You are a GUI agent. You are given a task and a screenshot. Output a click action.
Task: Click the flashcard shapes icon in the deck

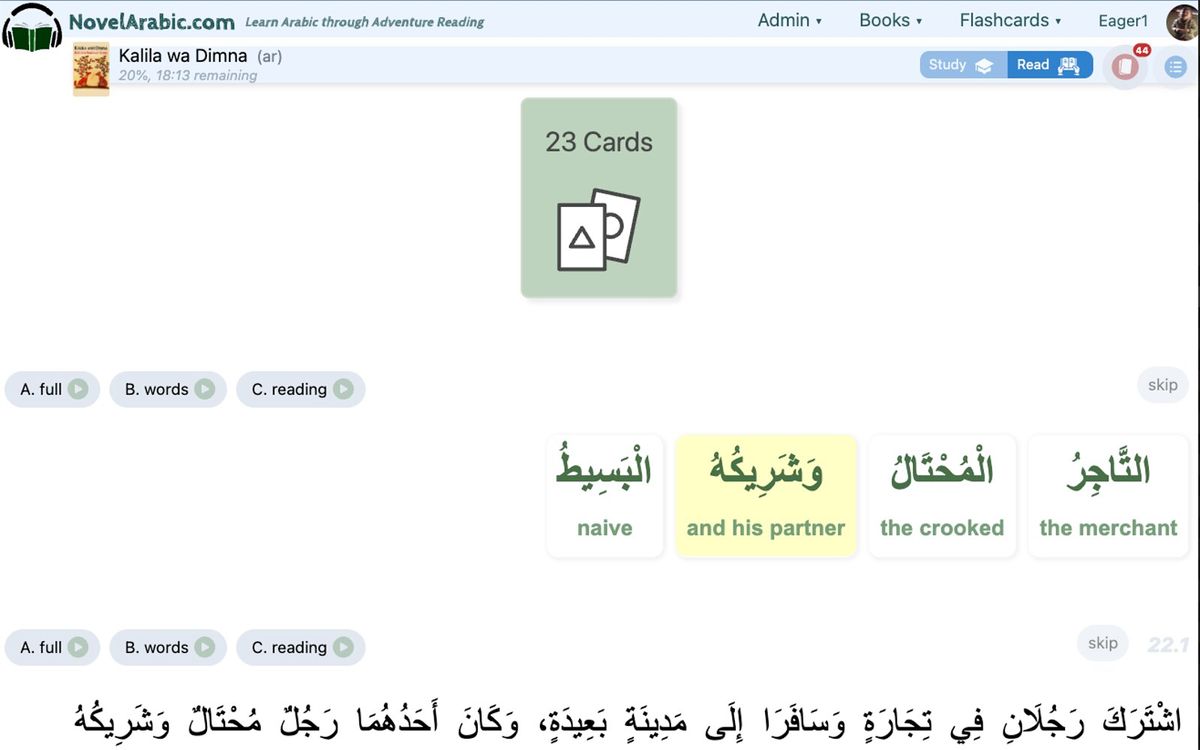pos(598,230)
